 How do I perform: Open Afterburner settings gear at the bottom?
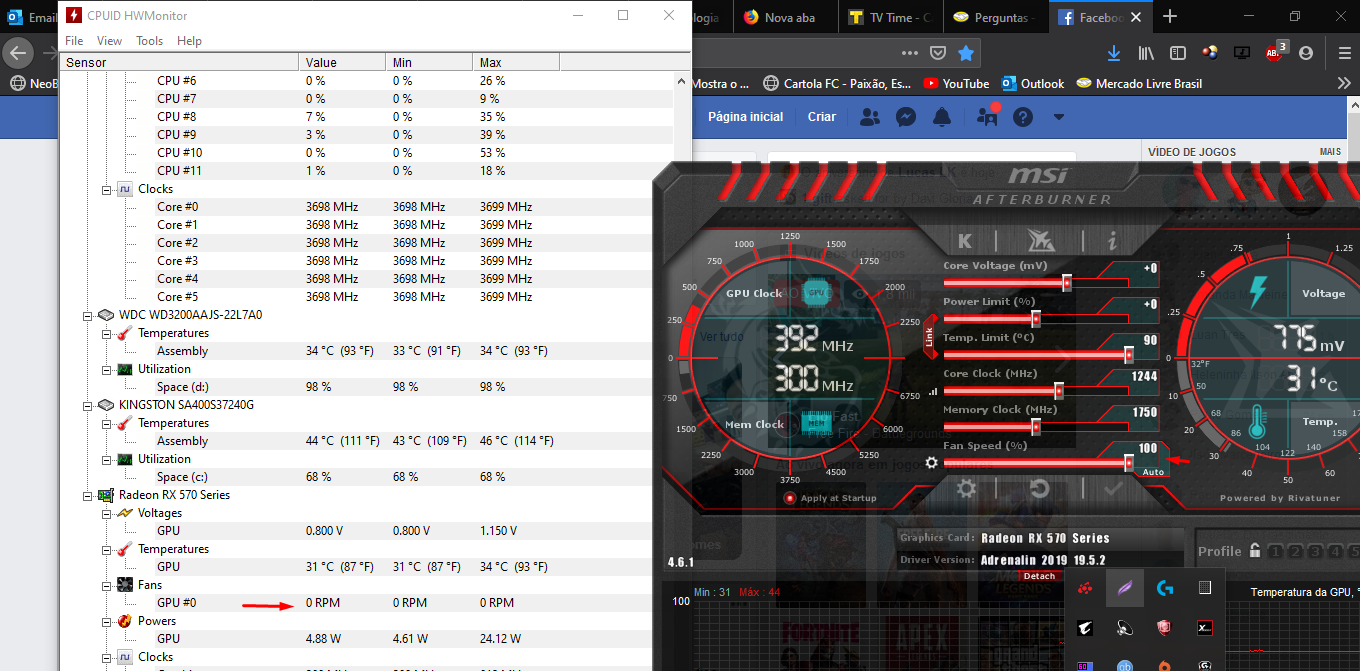tap(966, 489)
